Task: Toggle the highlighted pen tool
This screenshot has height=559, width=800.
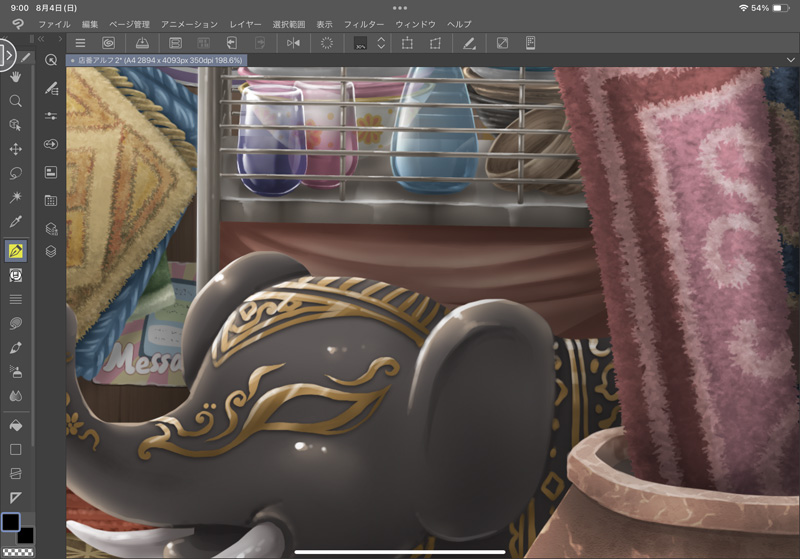Action: (x=16, y=250)
